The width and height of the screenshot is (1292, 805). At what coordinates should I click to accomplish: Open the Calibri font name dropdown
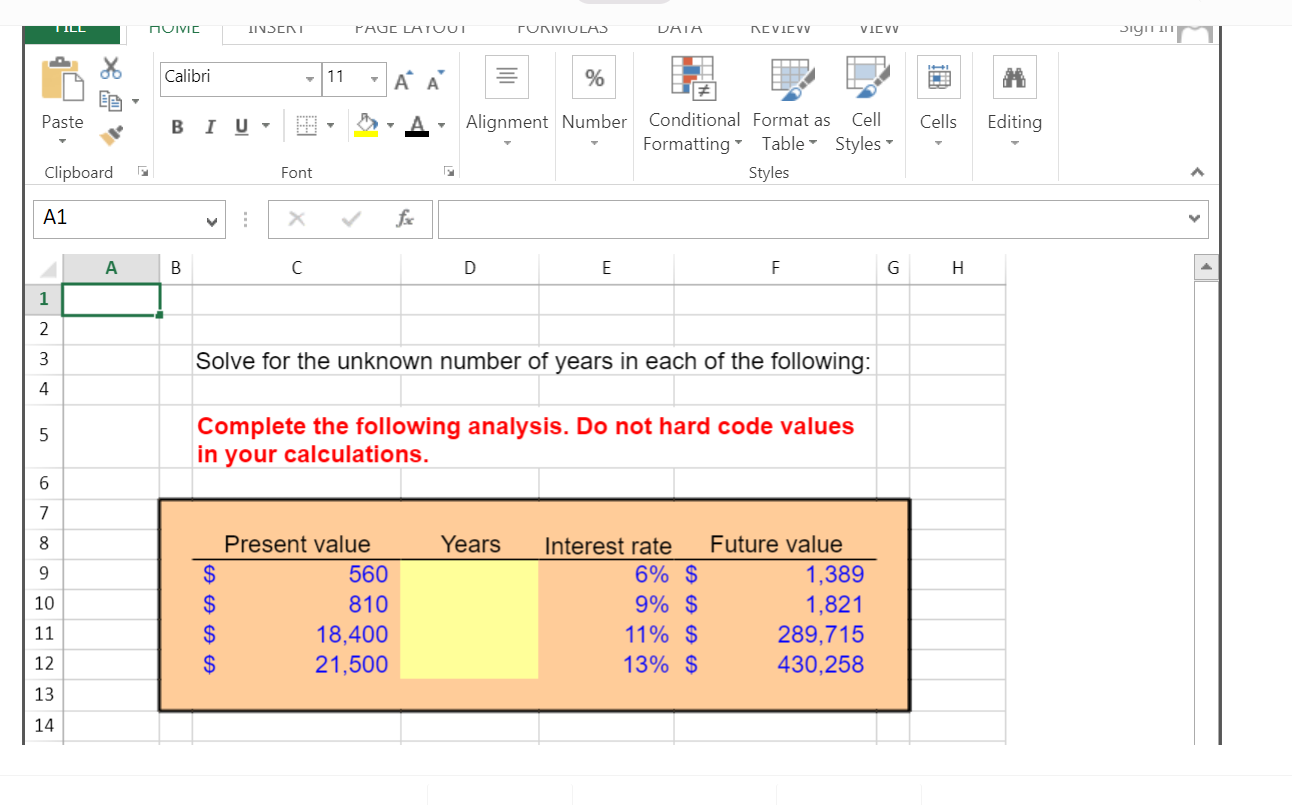[x=310, y=78]
